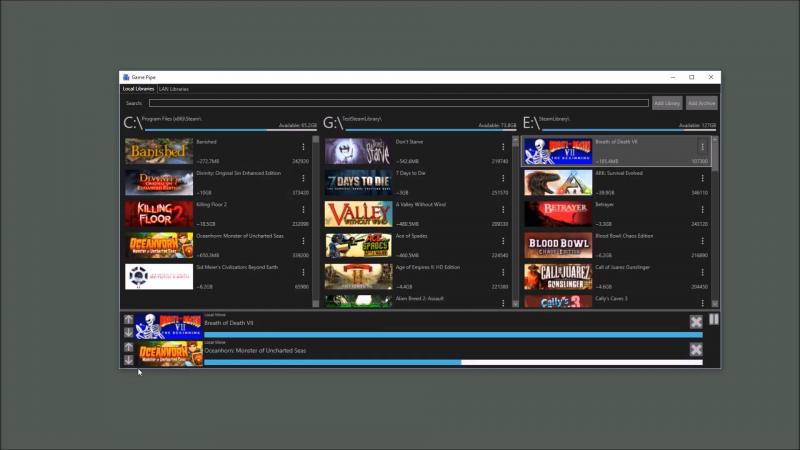
Task: Select Betrayer game thumbnail
Action: [558, 214]
